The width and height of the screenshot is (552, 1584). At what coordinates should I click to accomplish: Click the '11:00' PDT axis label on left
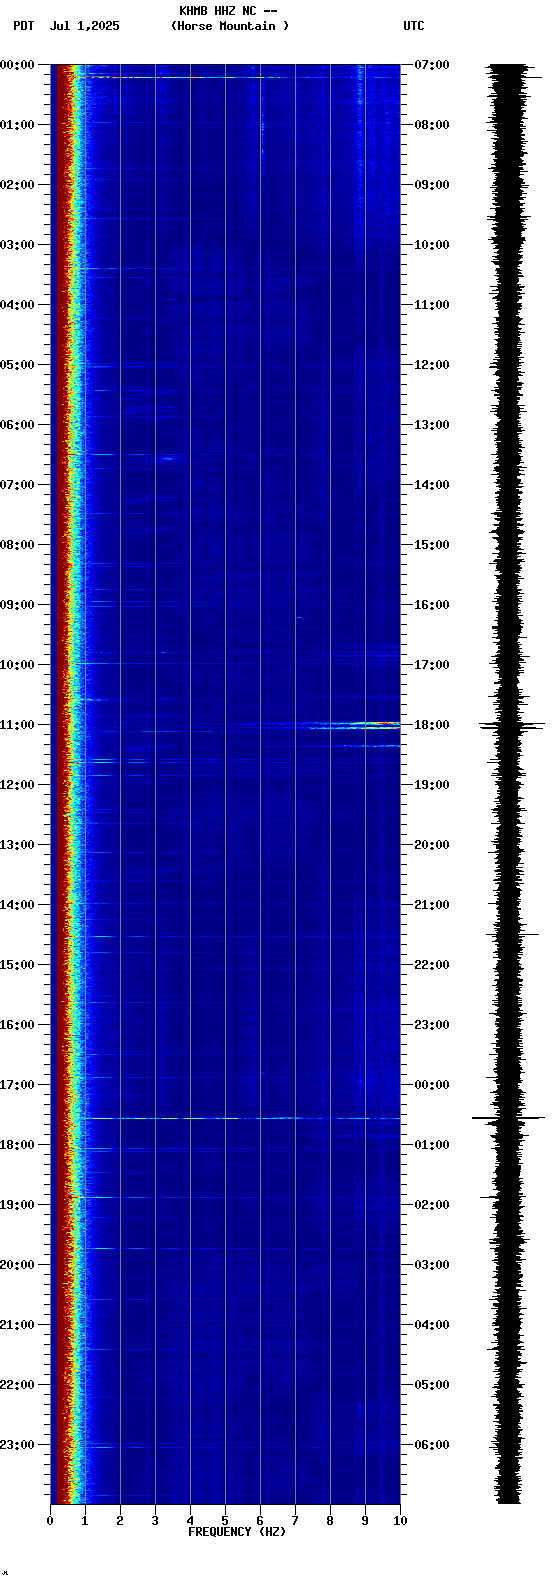17,725
